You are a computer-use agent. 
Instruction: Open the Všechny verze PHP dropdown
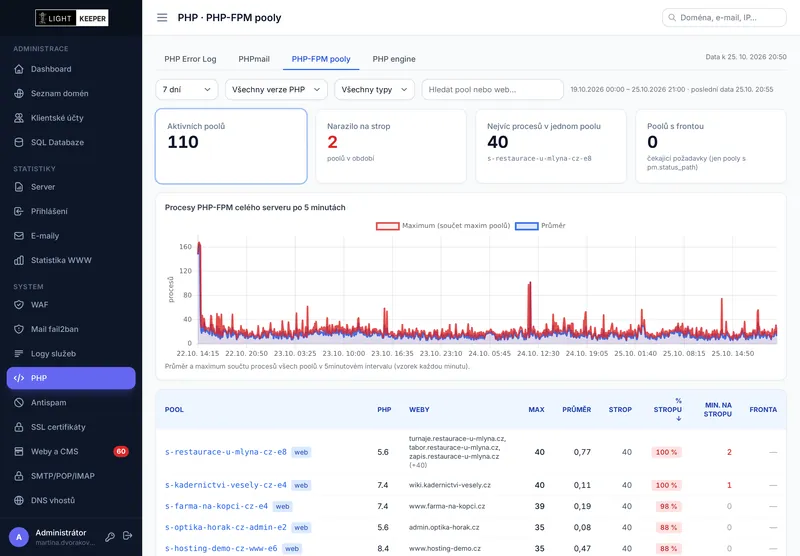[276, 89]
